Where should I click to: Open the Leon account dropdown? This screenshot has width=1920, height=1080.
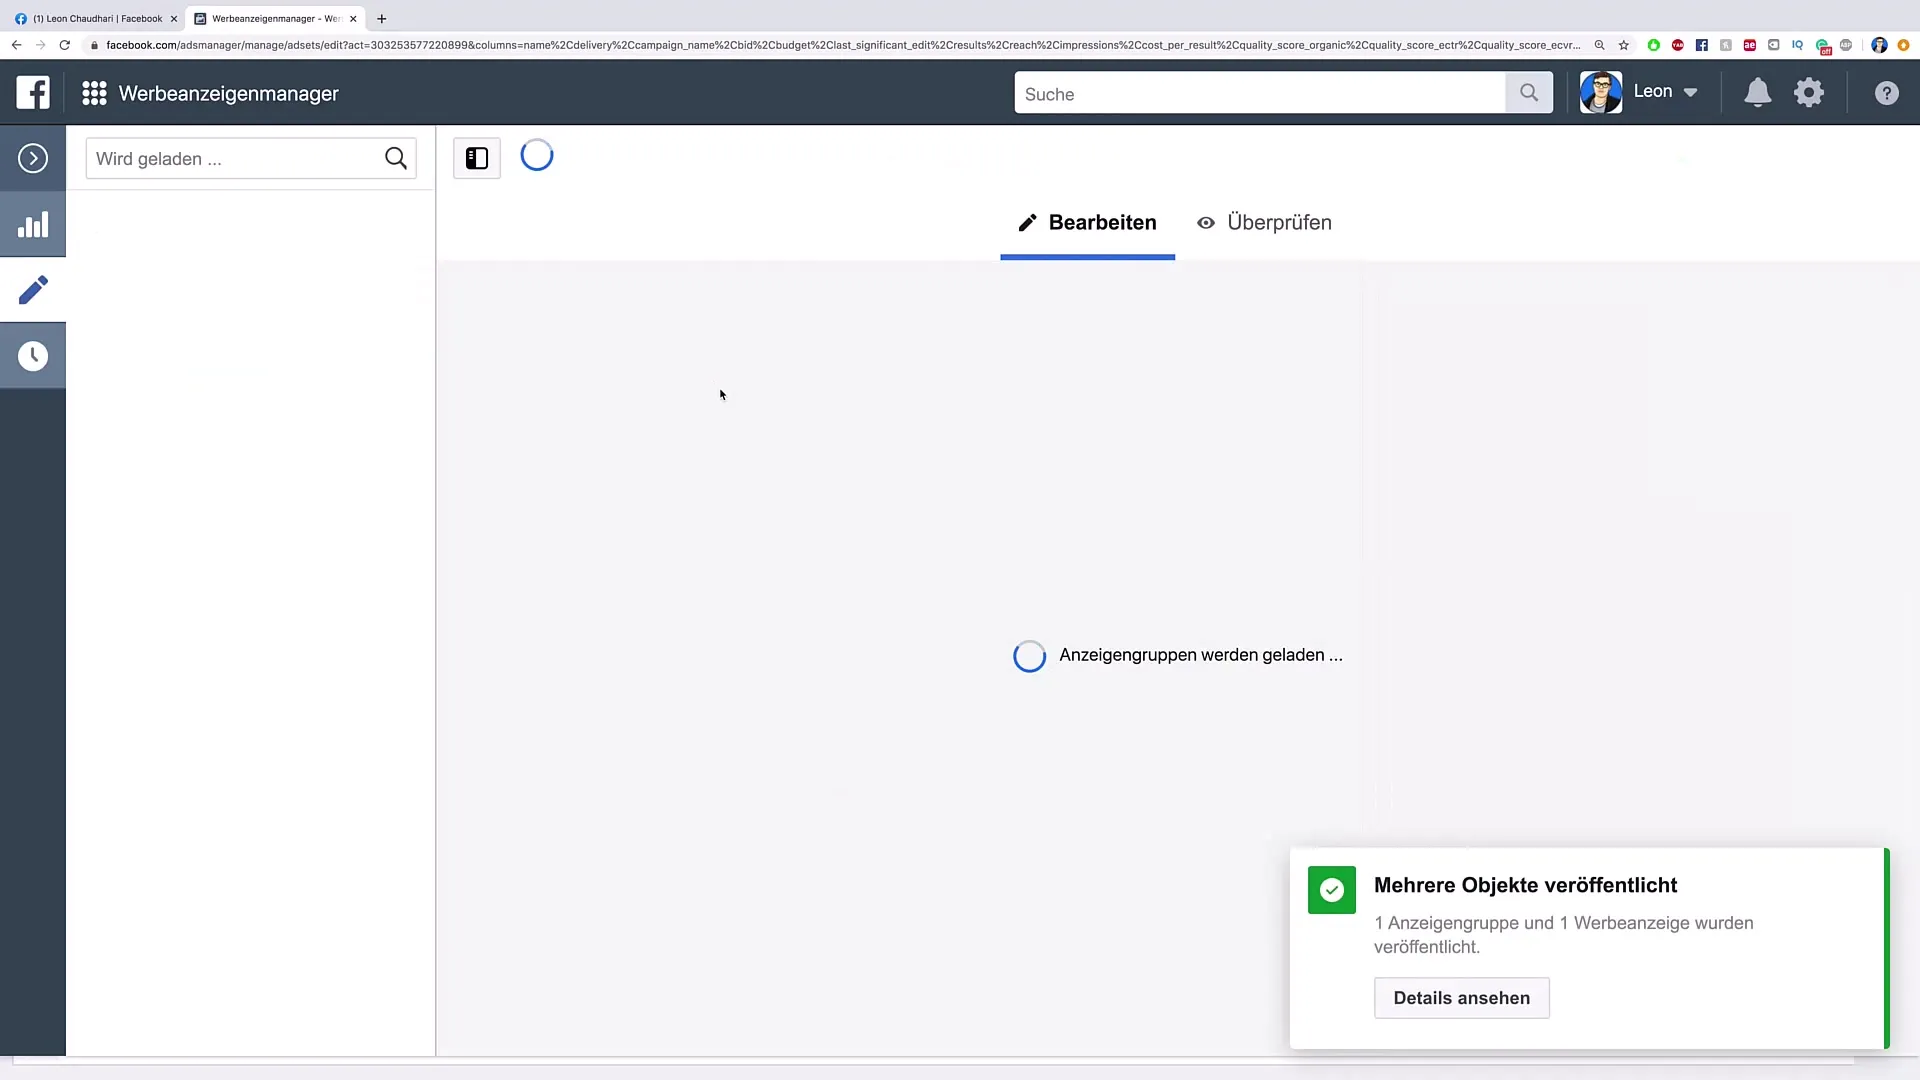(1665, 91)
